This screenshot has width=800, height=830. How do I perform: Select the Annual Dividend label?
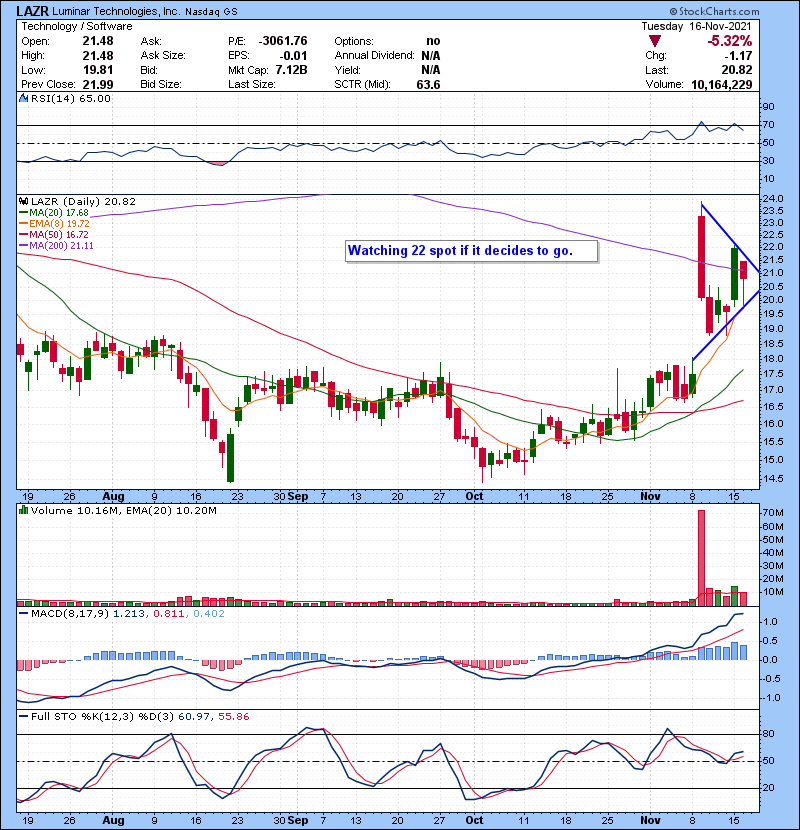[x=374, y=56]
